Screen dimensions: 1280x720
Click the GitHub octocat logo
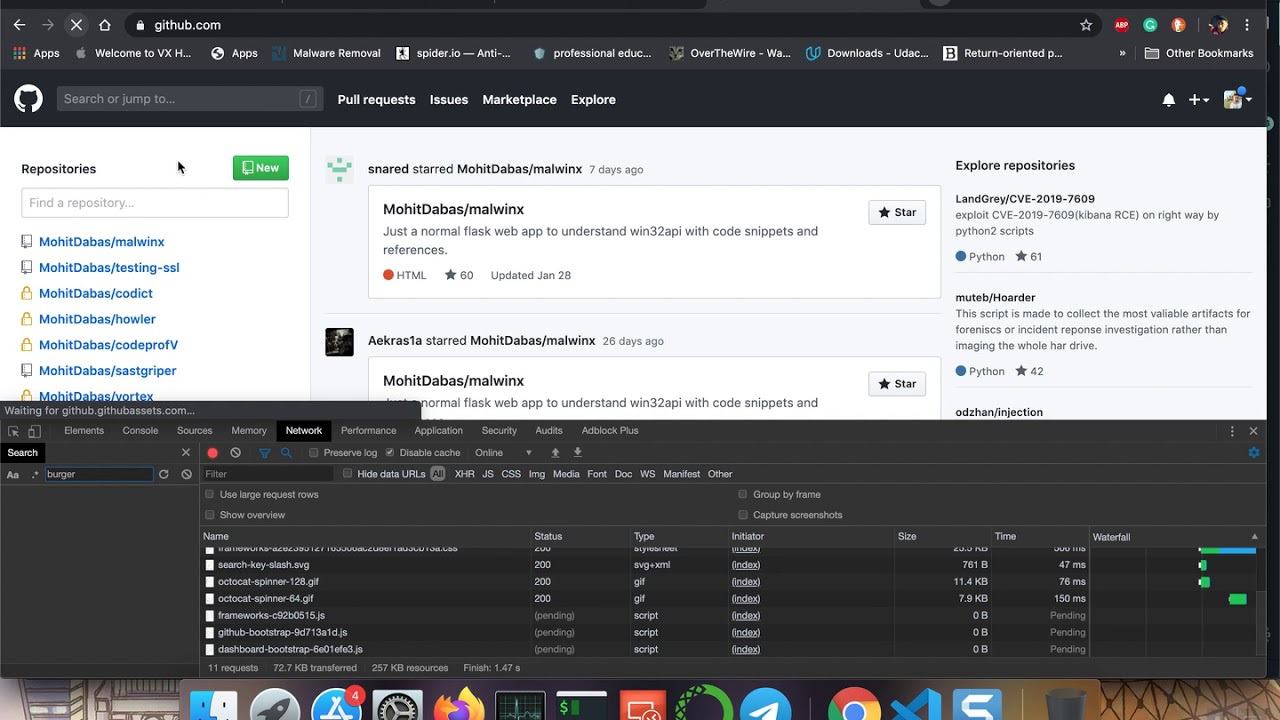coord(28,98)
